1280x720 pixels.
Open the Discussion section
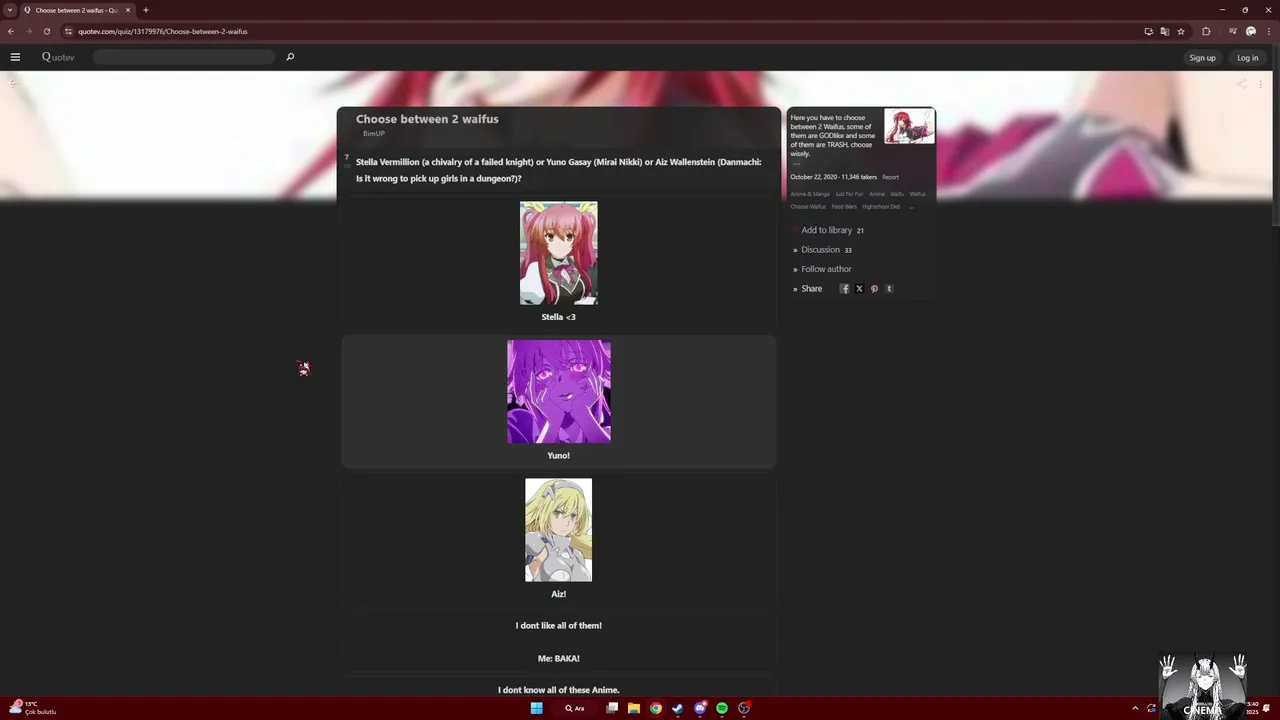click(x=820, y=250)
